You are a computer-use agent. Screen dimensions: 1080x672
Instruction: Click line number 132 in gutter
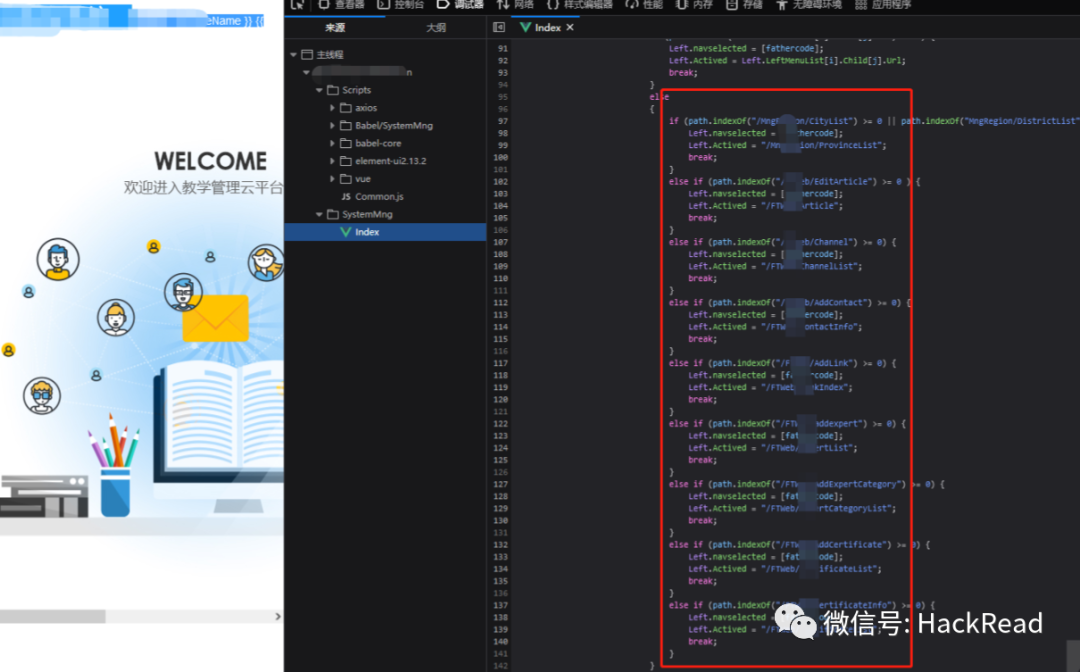coord(501,545)
